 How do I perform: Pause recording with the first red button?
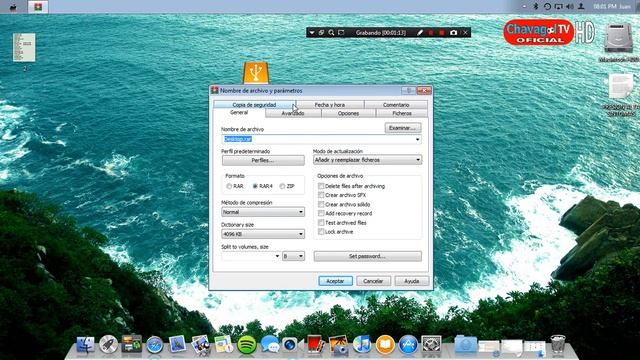431,33
